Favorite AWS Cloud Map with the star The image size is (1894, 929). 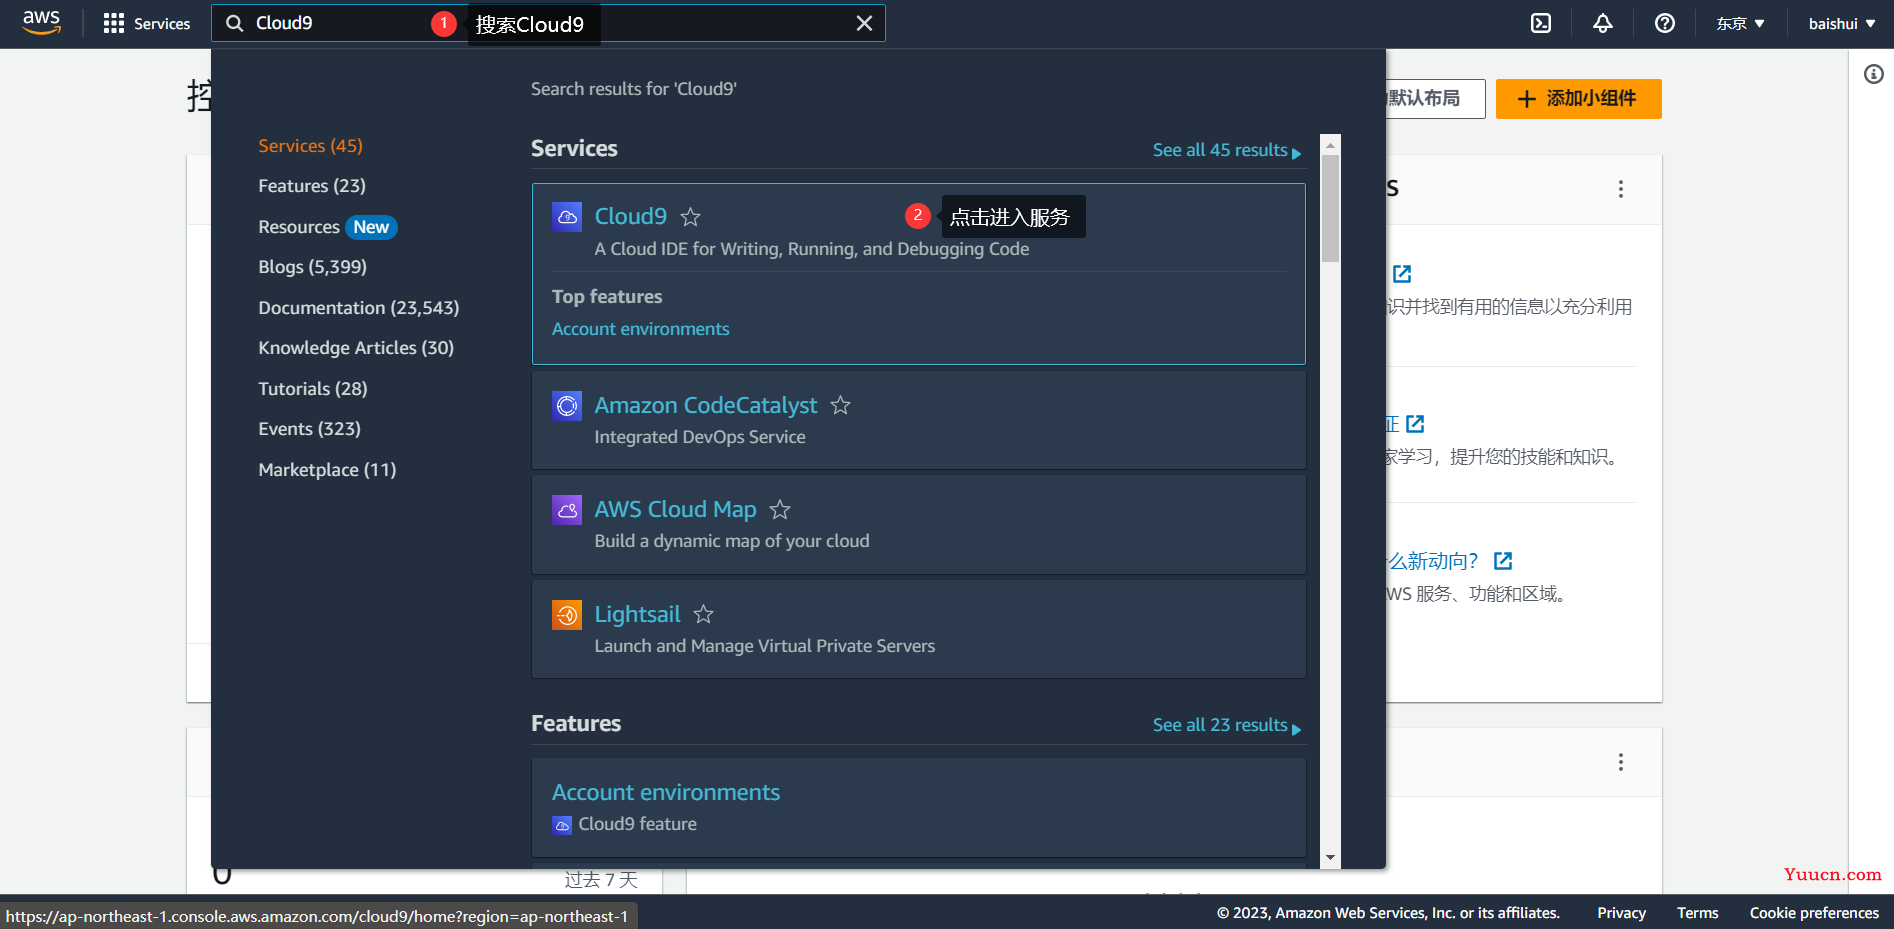pos(780,510)
